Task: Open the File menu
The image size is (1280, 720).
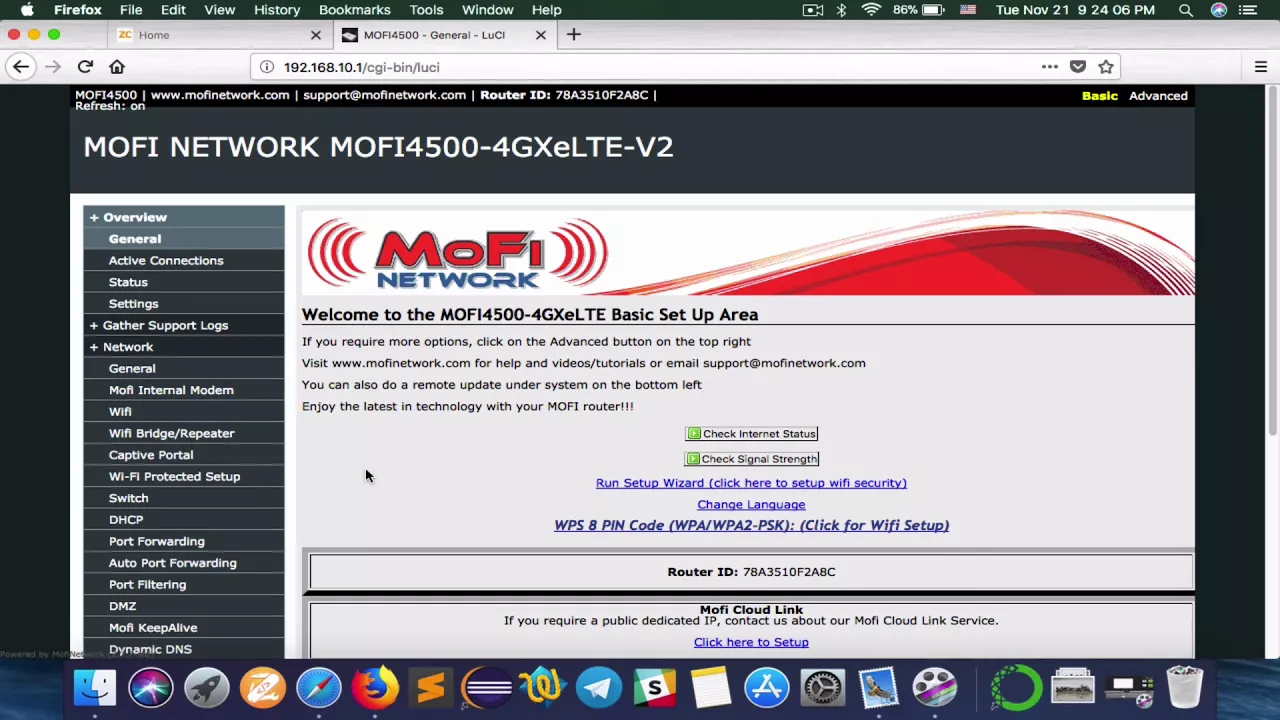Action: click(x=131, y=10)
